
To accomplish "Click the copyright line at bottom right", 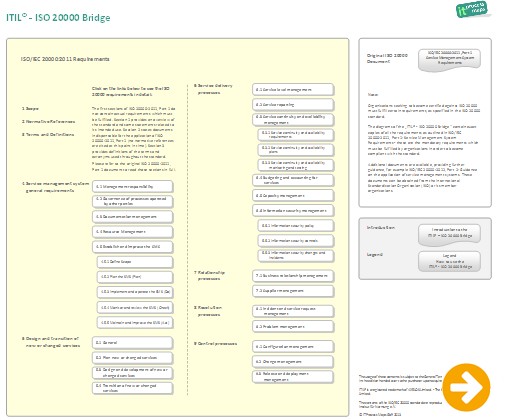I will point(380,415).
